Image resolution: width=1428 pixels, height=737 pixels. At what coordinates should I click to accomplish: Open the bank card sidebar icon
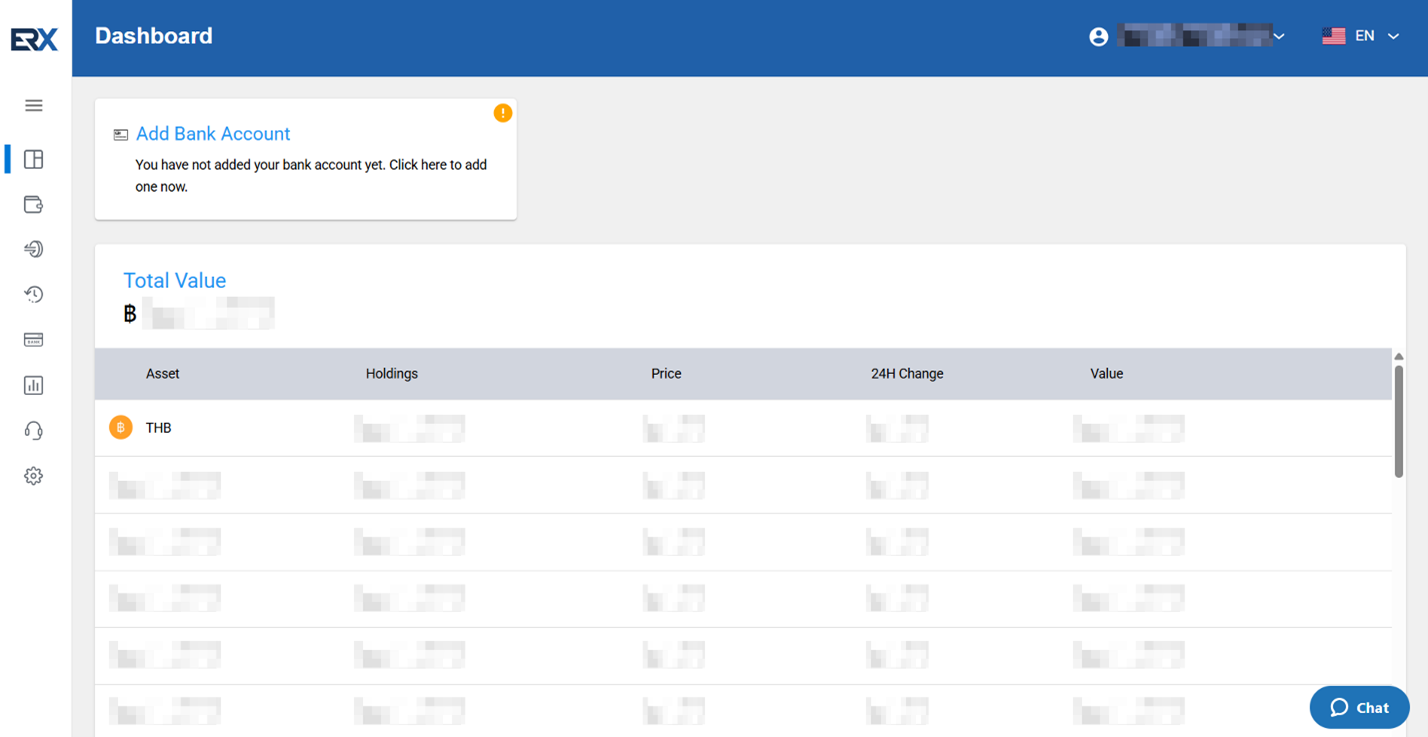click(34, 340)
